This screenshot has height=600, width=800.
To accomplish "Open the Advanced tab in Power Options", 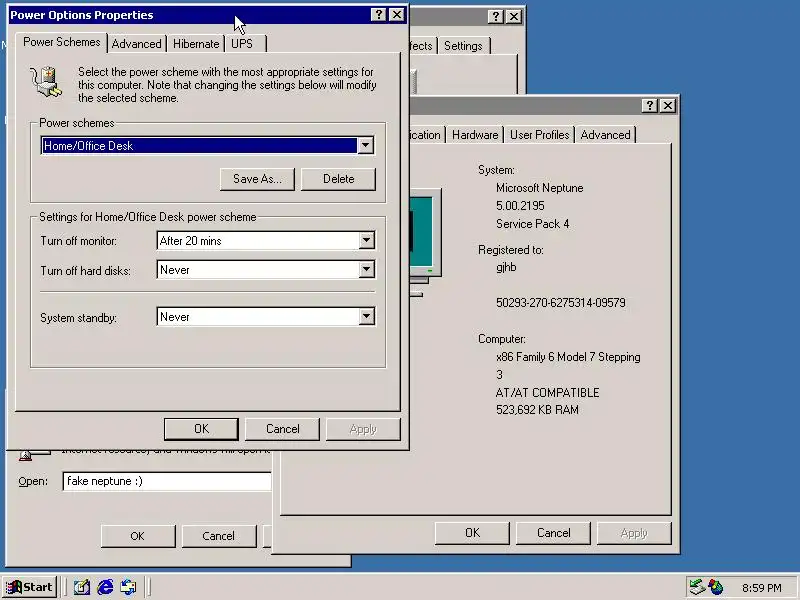I will tap(136, 44).
